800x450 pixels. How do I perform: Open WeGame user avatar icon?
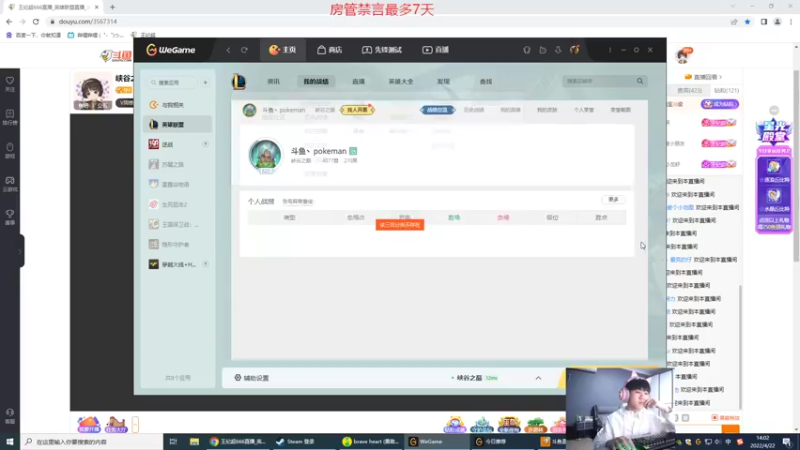coord(574,50)
